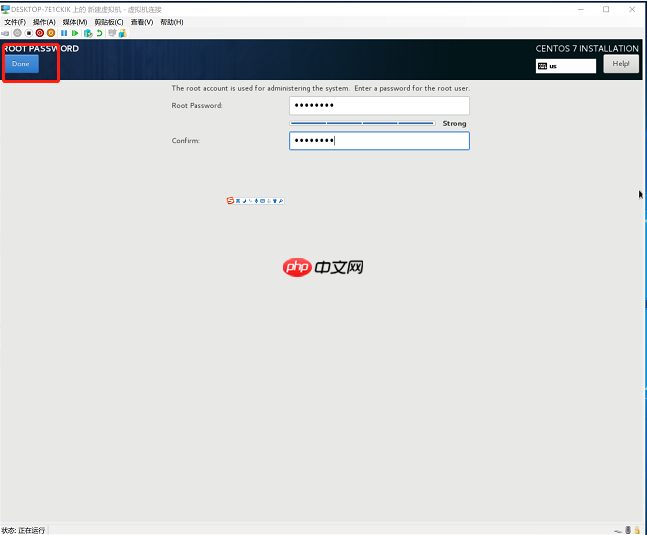Click the keyboard status icon in status bar
The width and height of the screenshot is (647, 535).
click(618, 530)
